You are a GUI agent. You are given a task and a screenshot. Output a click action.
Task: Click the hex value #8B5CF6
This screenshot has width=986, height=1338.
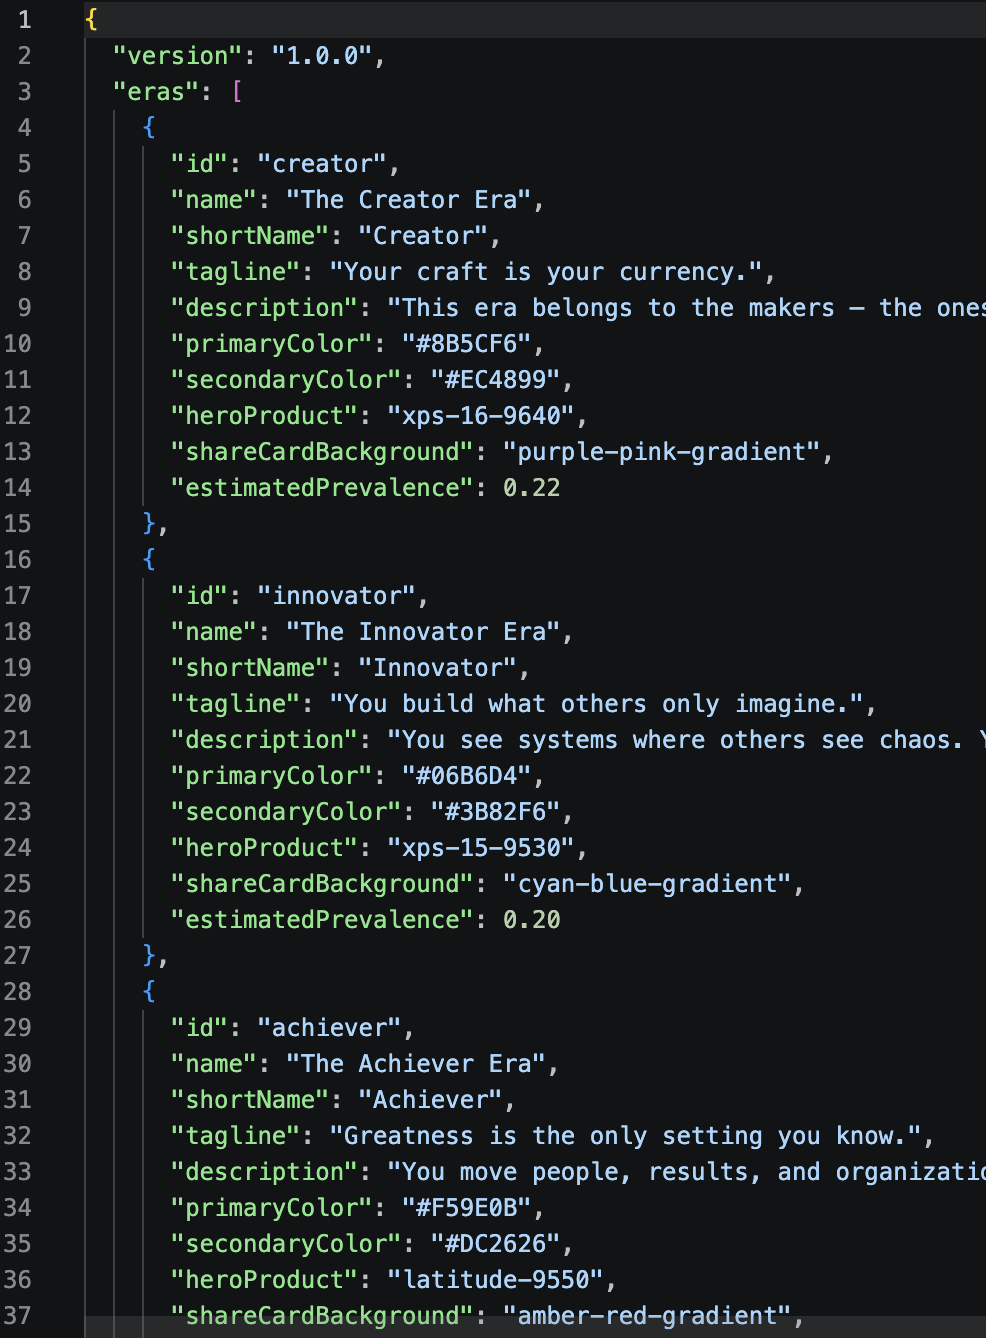point(466,343)
